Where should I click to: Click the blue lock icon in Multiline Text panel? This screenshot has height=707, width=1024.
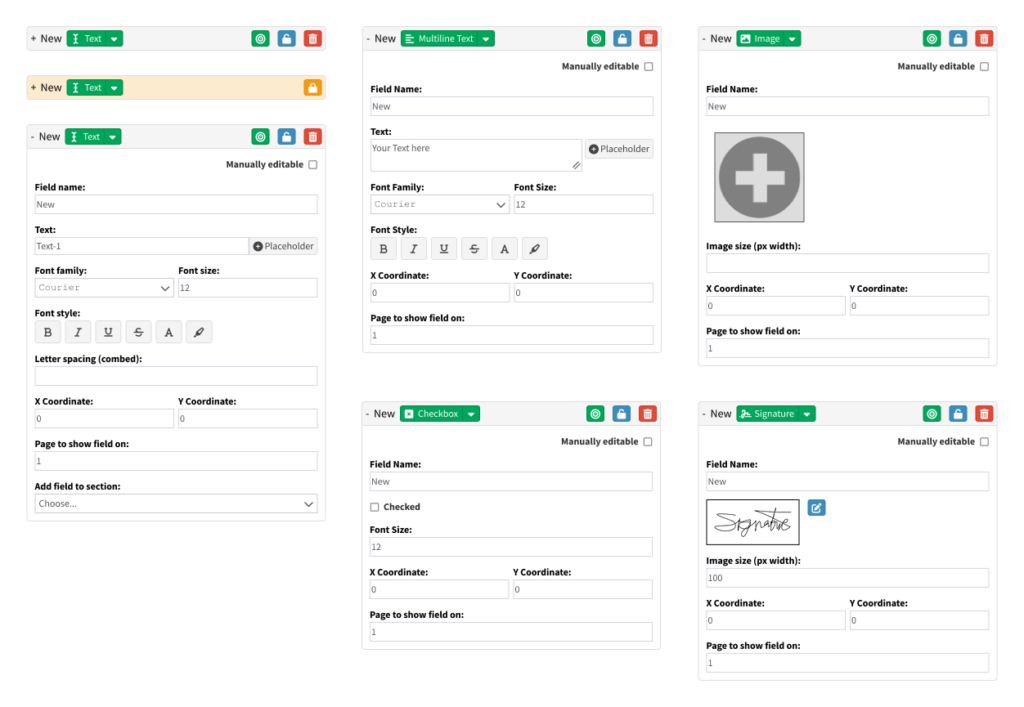tap(622, 39)
